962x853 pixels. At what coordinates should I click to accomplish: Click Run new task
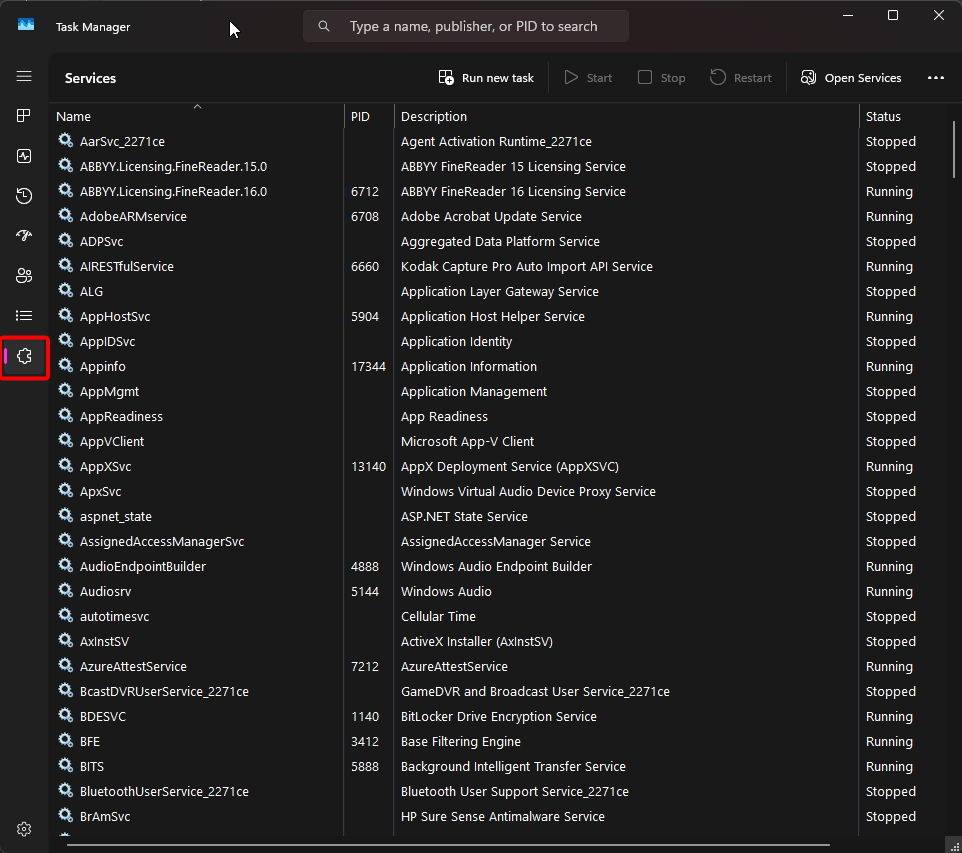(486, 78)
